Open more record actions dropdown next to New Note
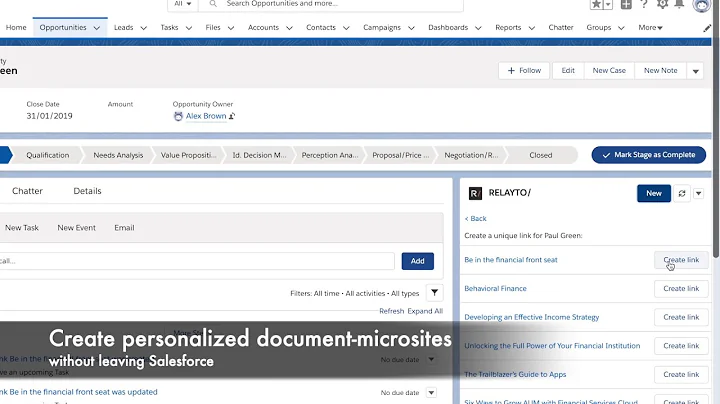The height and width of the screenshot is (404, 720). point(695,71)
